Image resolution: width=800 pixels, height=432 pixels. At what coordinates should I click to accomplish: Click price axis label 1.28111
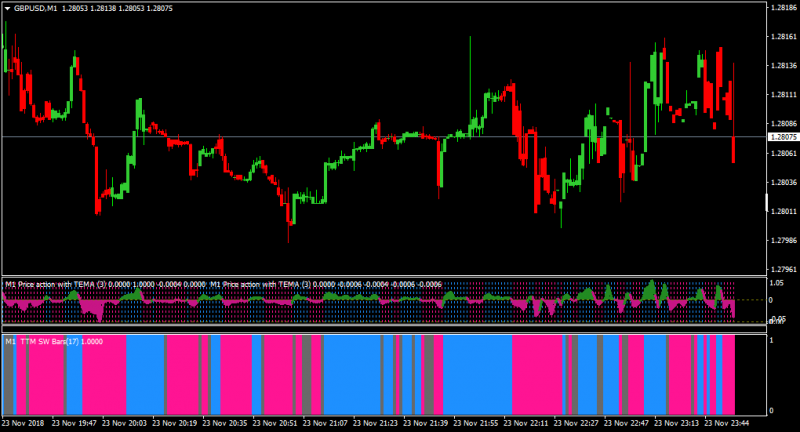tap(784, 95)
